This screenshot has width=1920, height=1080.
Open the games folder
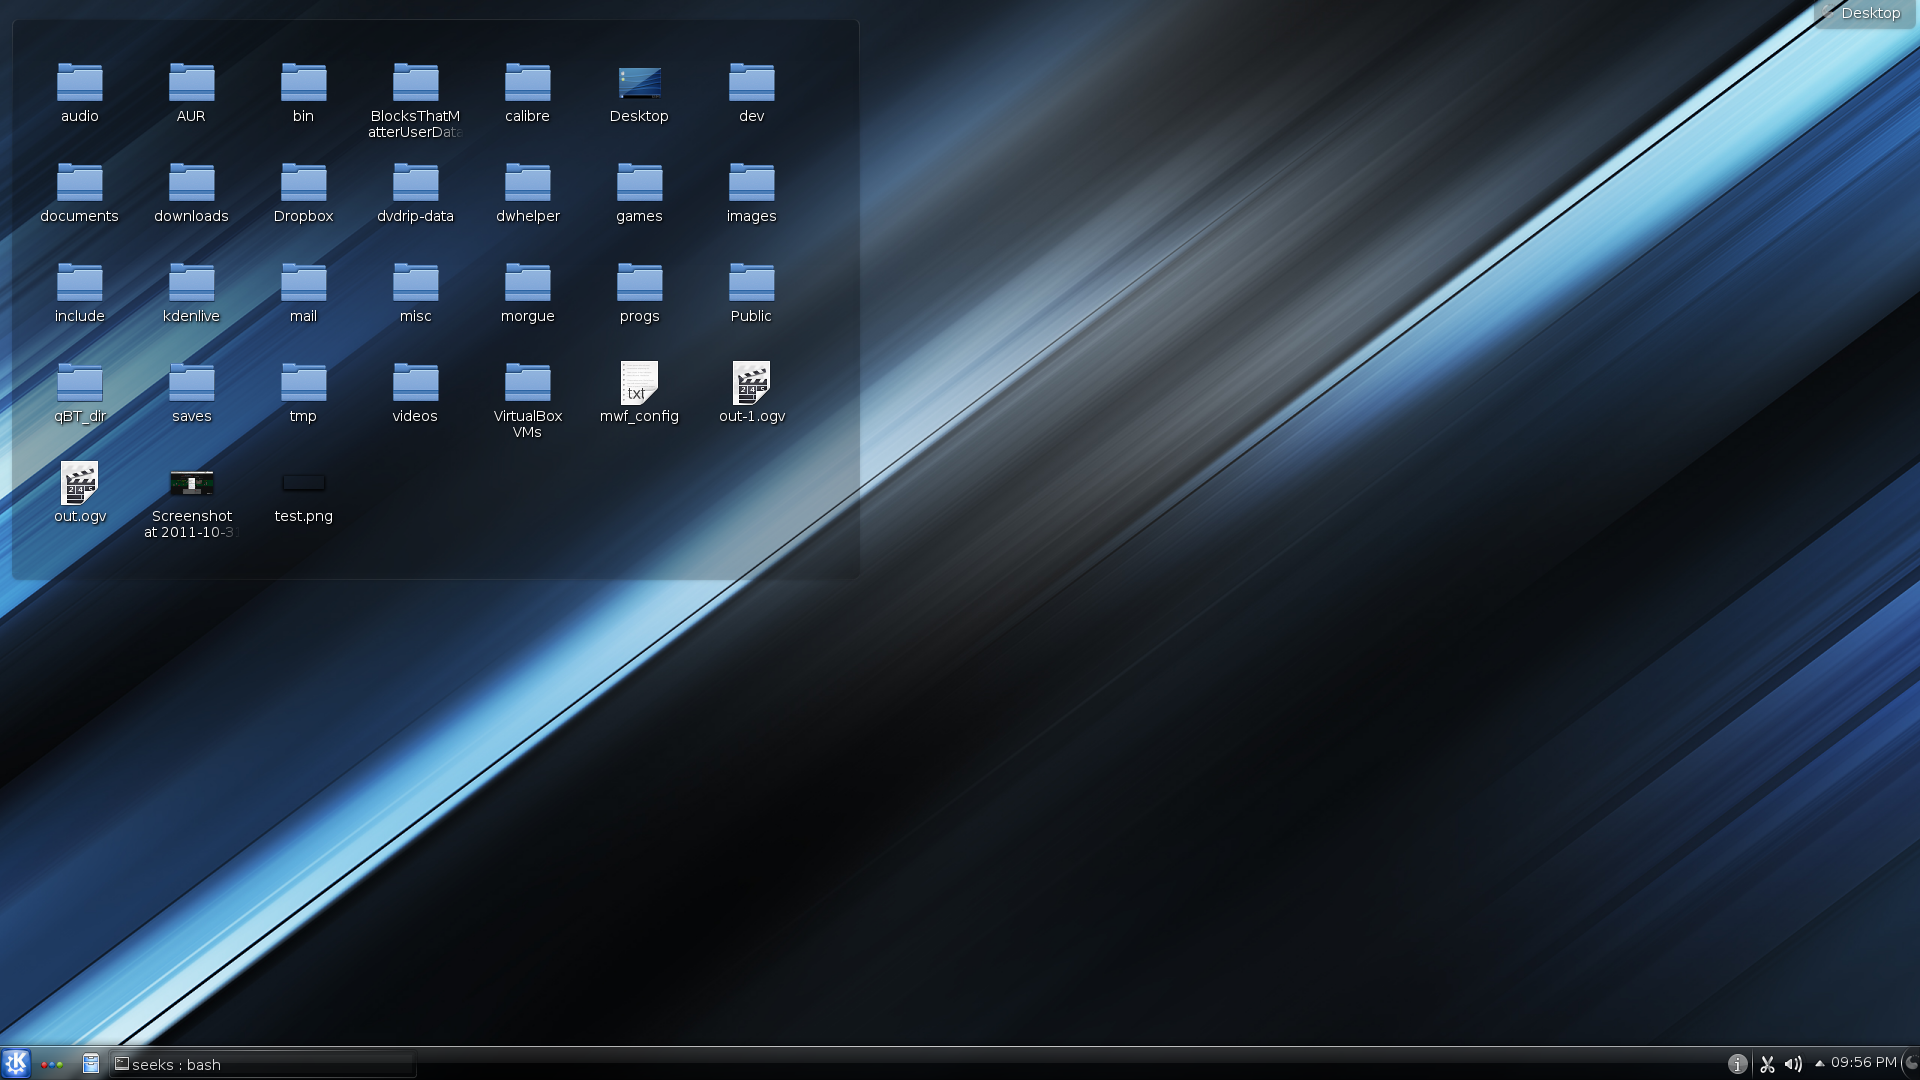point(639,185)
